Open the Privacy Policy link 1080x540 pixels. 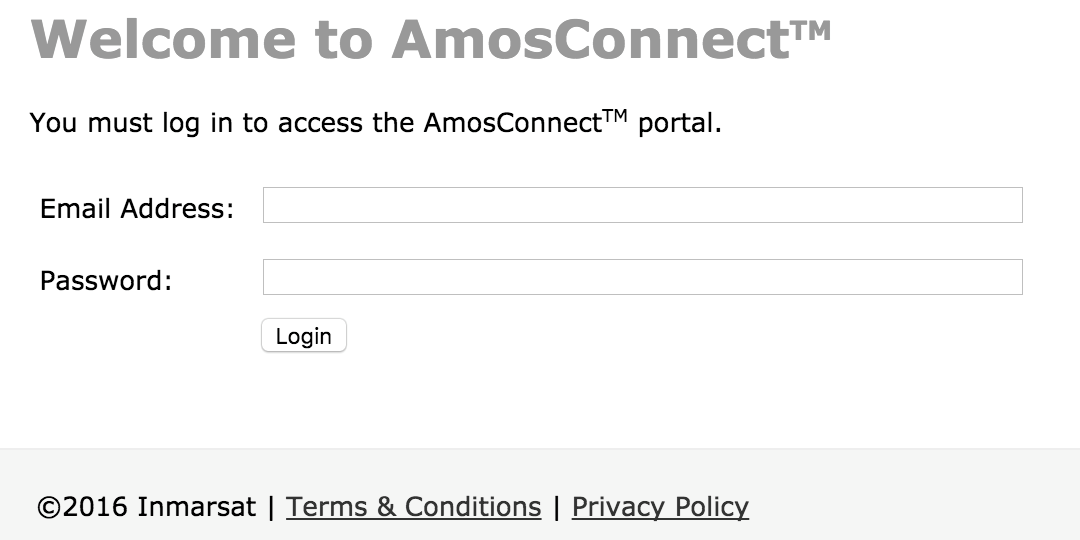tap(660, 507)
